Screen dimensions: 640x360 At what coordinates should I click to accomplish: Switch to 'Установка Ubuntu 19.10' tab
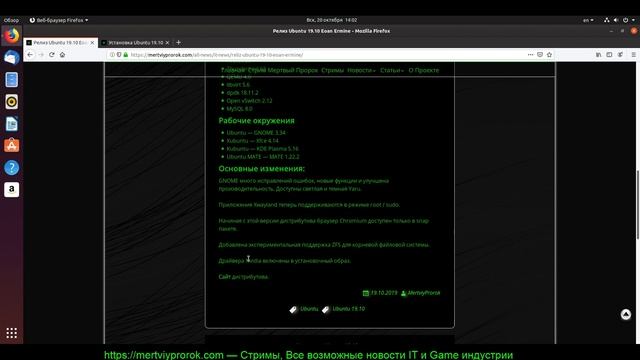tap(135, 42)
